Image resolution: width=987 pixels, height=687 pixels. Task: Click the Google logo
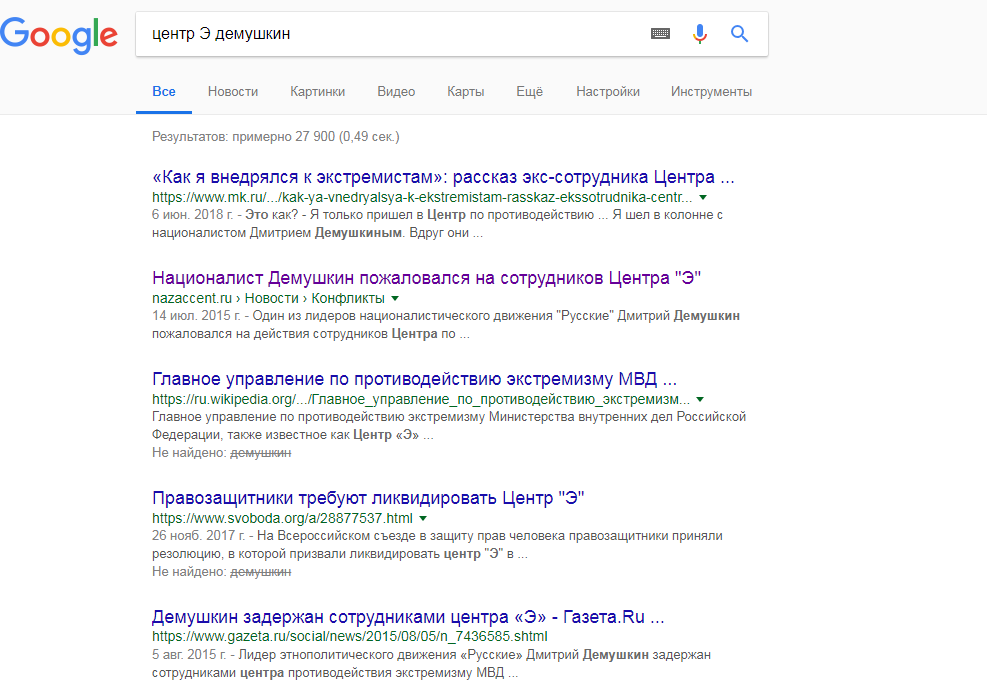point(59,35)
